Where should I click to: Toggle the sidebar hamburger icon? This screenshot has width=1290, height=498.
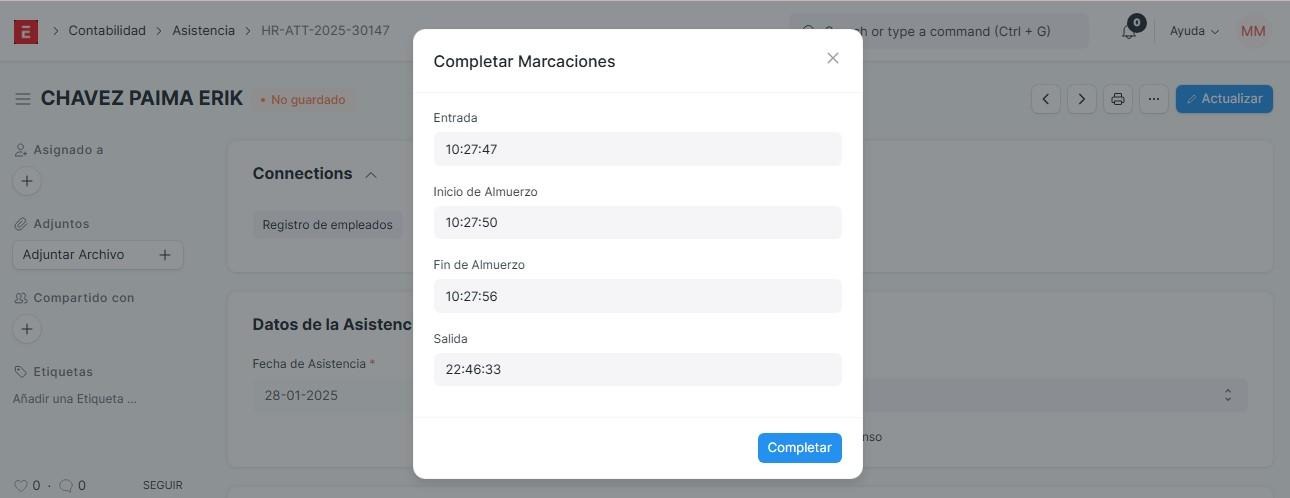[22, 99]
